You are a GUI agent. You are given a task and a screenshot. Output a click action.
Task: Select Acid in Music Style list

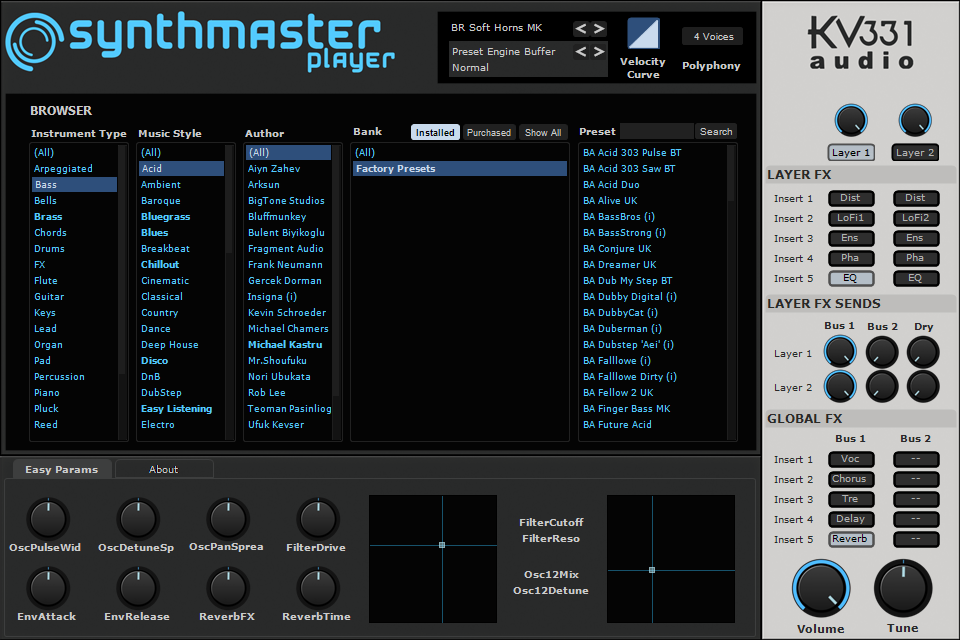click(181, 168)
